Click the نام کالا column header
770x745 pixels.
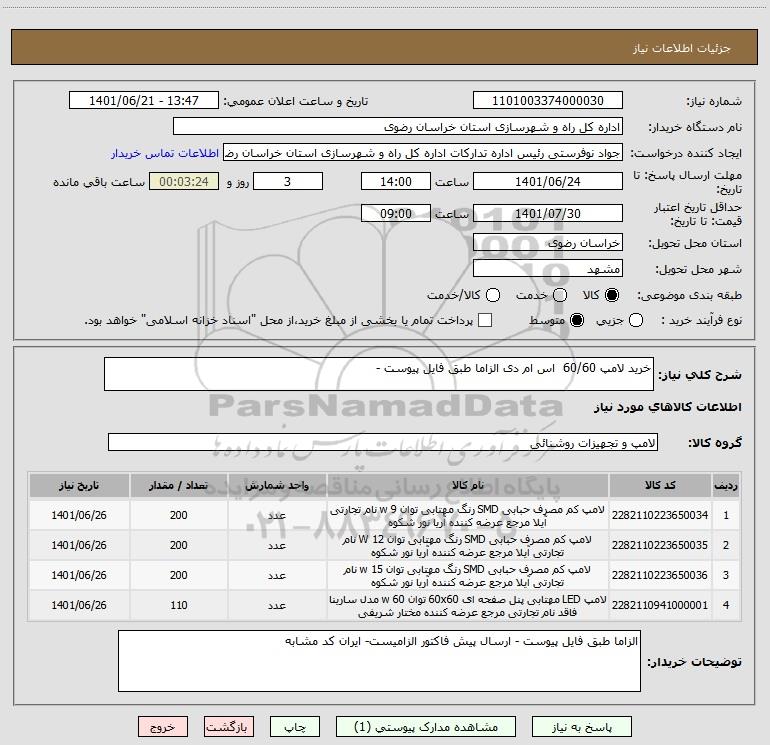[468, 485]
